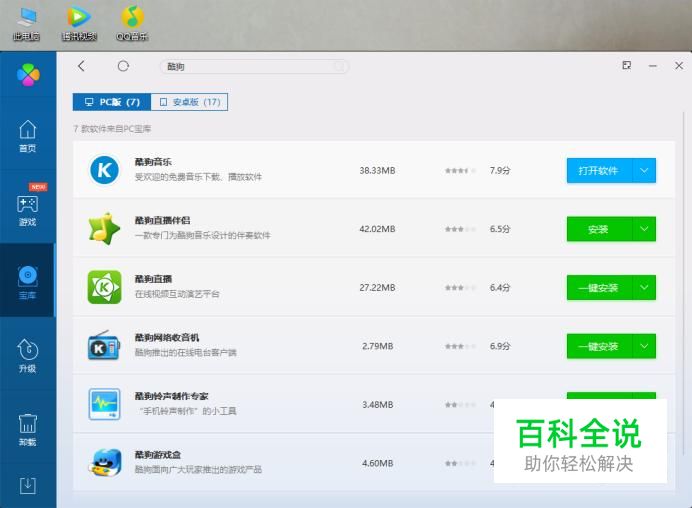The height and width of the screenshot is (508, 692).
Task: Click the 酷狗音乐 title text
Action: coord(153,162)
